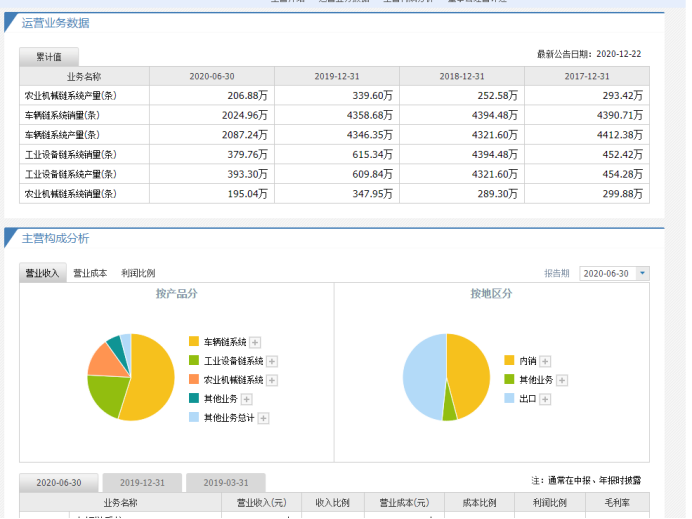This screenshot has width=692, height=519.
Task: Switch to the 营业成本 tab
Action: [x=90, y=273]
